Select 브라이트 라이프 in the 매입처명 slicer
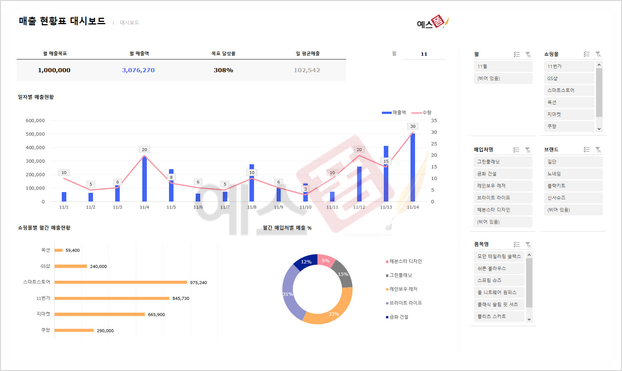This screenshot has height=371, width=622. tap(503, 198)
